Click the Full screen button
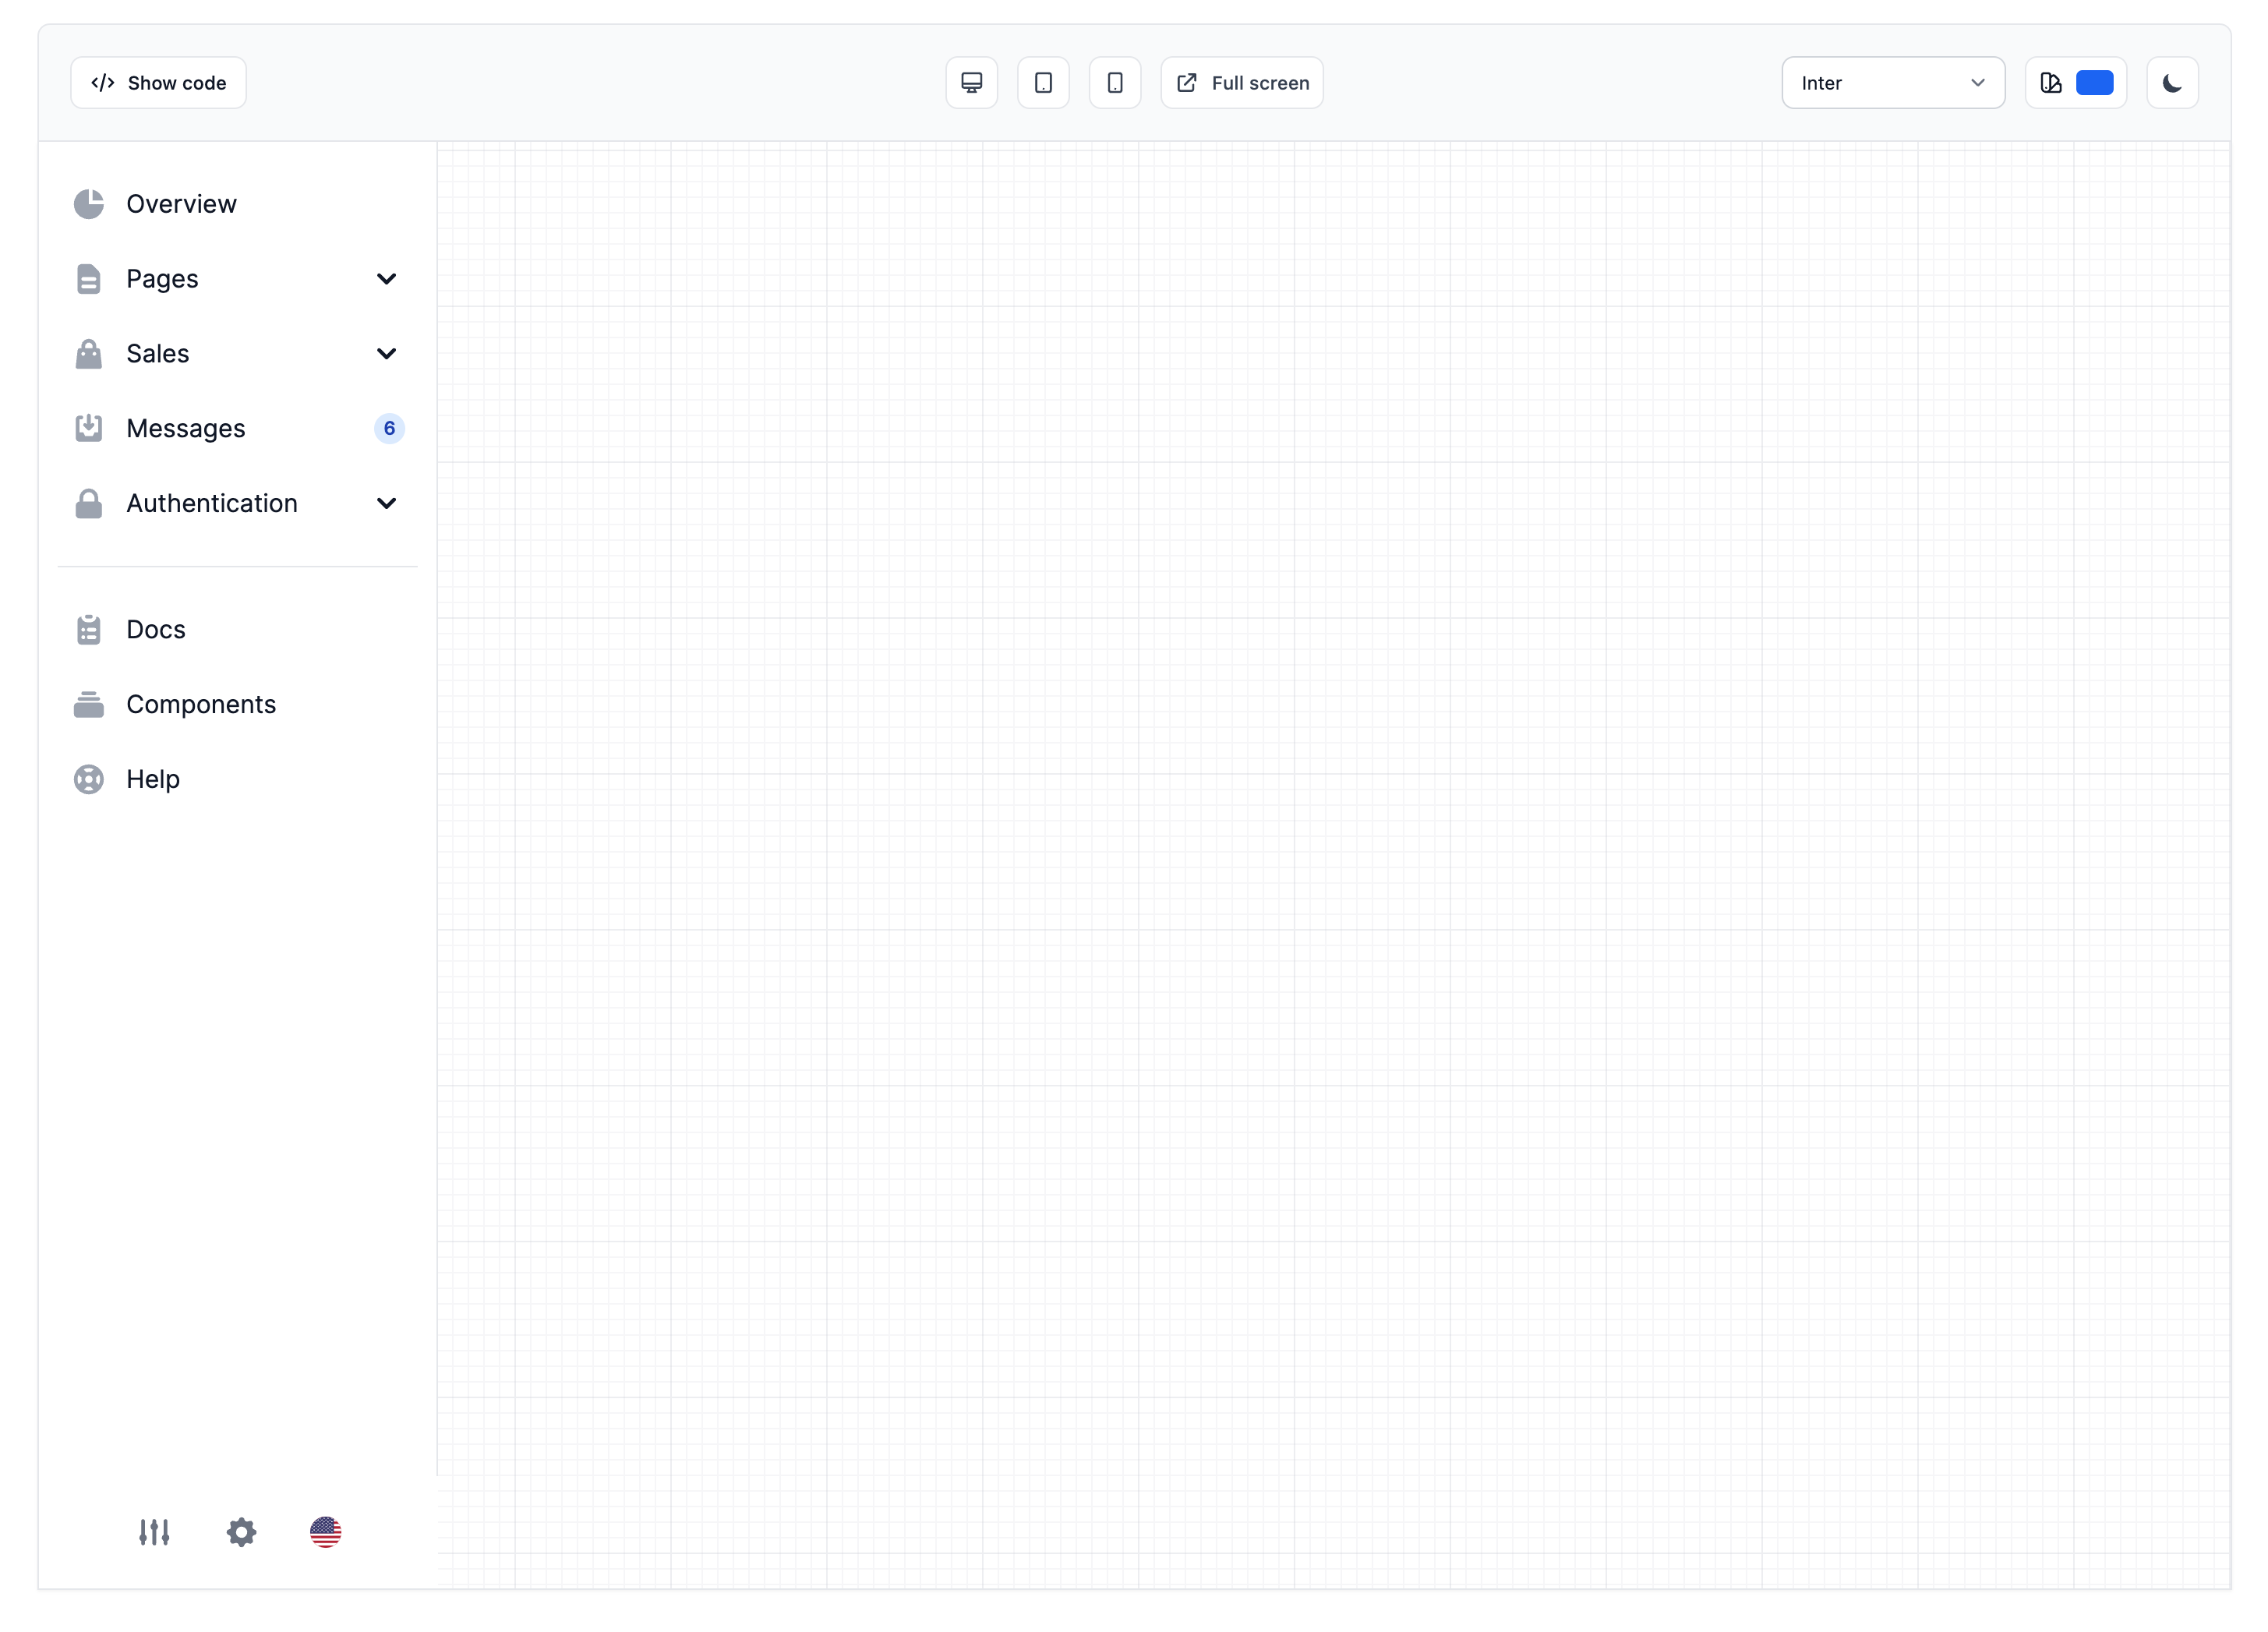Image resolution: width=2268 pixels, height=1632 pixels. click(1242, 83)
